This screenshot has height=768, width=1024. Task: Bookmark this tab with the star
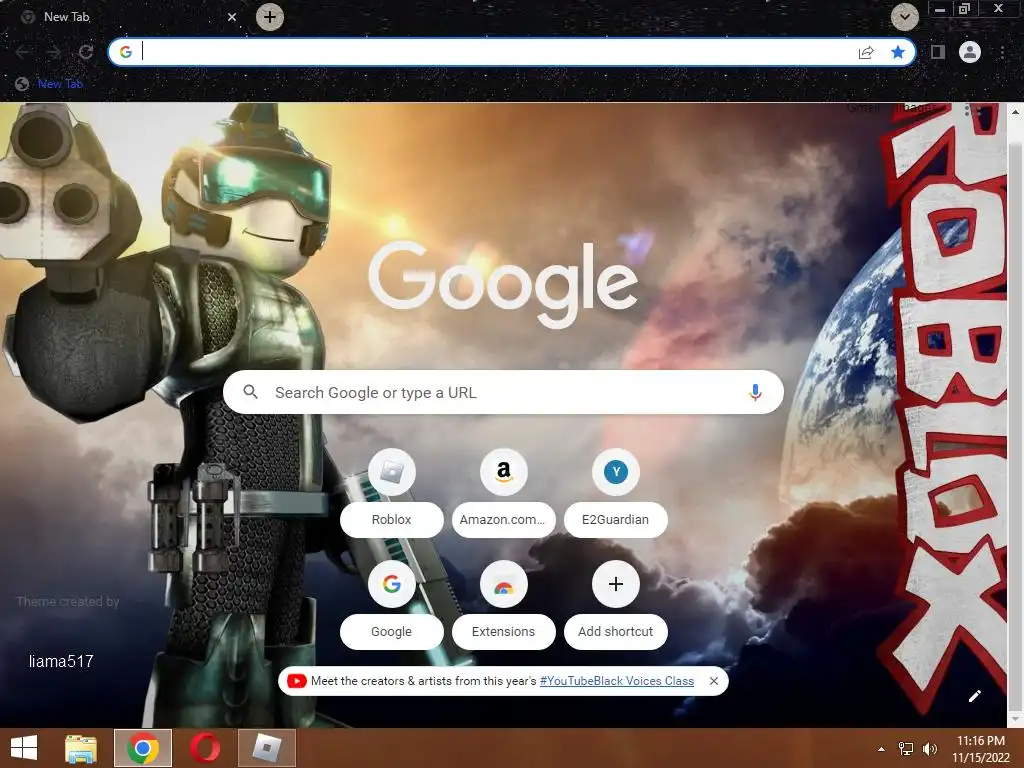[898, 52]
